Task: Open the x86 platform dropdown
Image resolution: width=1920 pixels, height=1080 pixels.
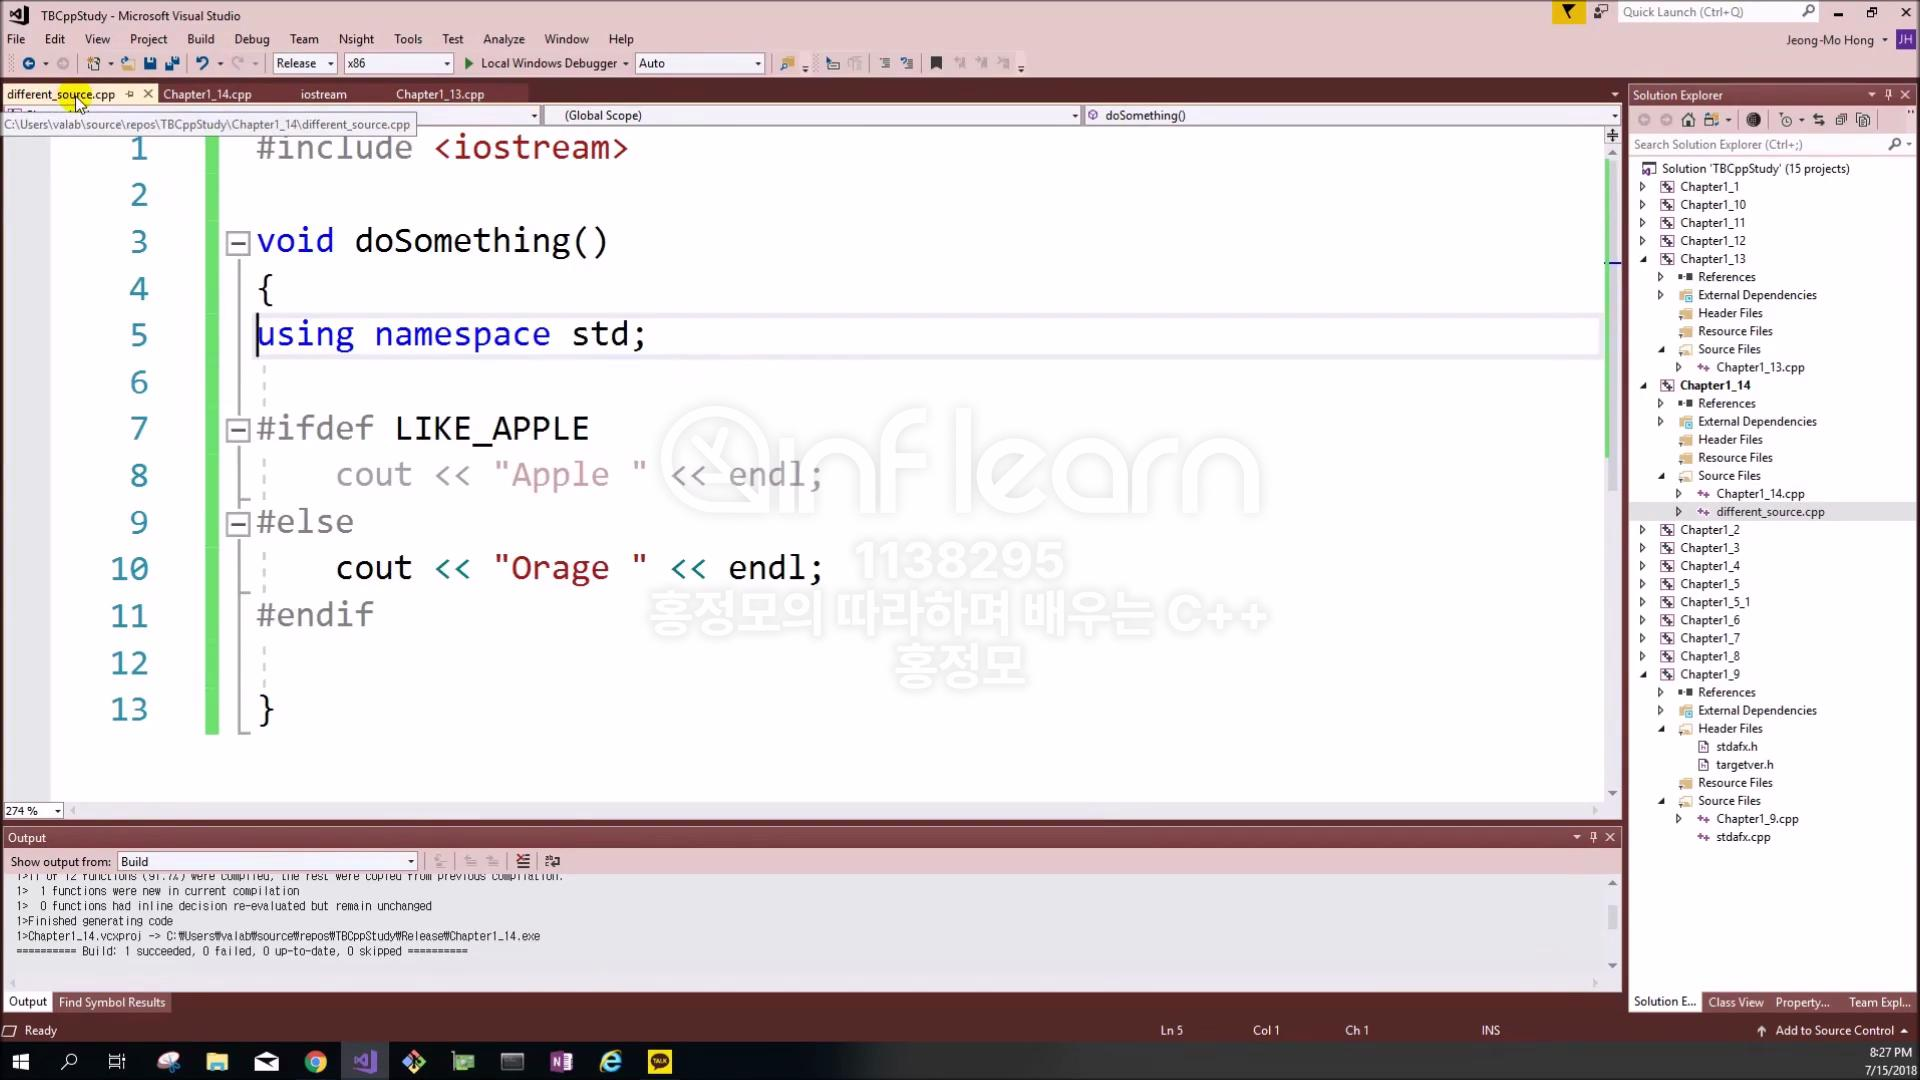Action: coord(446,63)
